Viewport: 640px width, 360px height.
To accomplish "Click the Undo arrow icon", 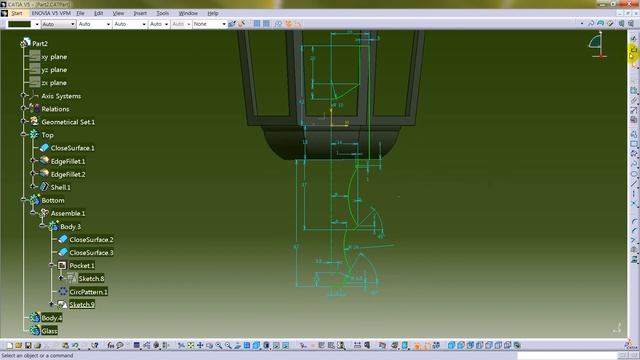I will pos(75,346).
